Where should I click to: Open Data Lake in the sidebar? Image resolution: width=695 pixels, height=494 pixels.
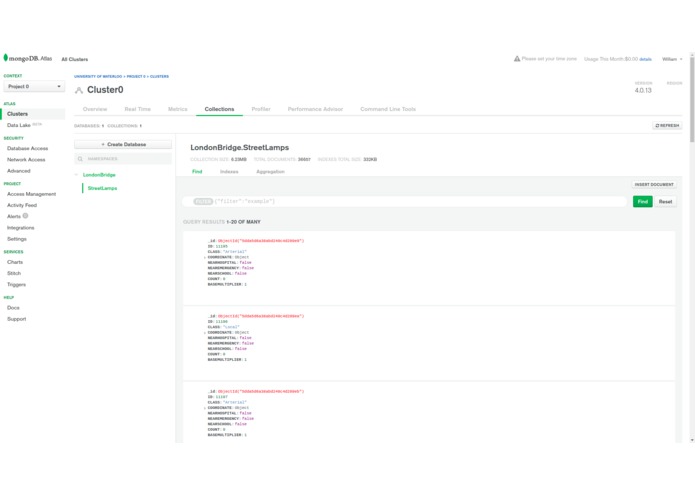[x=19, y=125]
